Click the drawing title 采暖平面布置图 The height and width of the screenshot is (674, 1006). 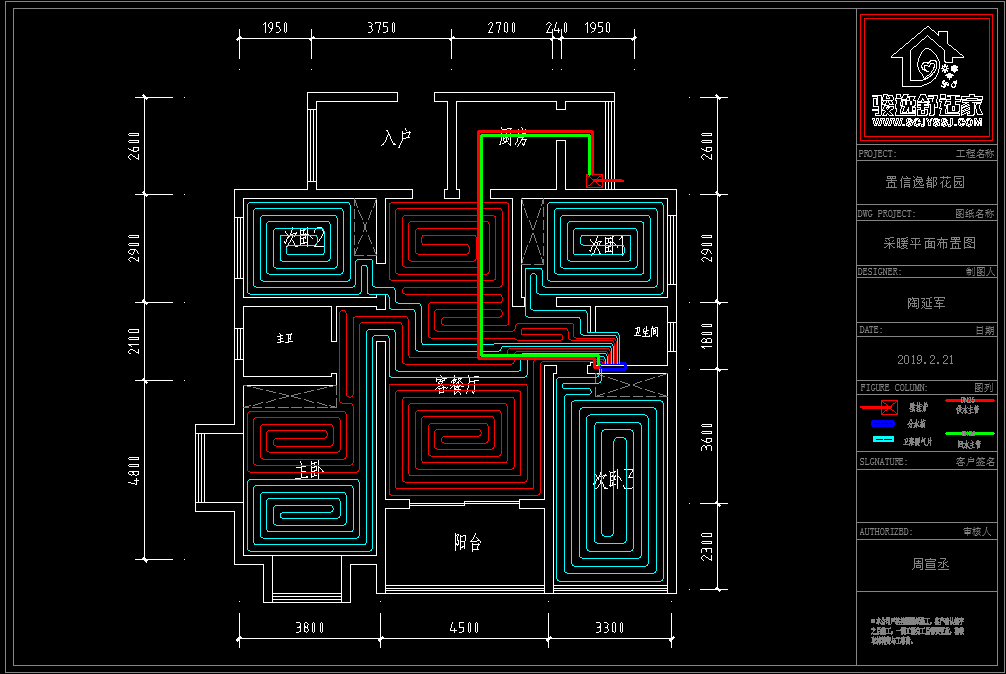(927, 243)
